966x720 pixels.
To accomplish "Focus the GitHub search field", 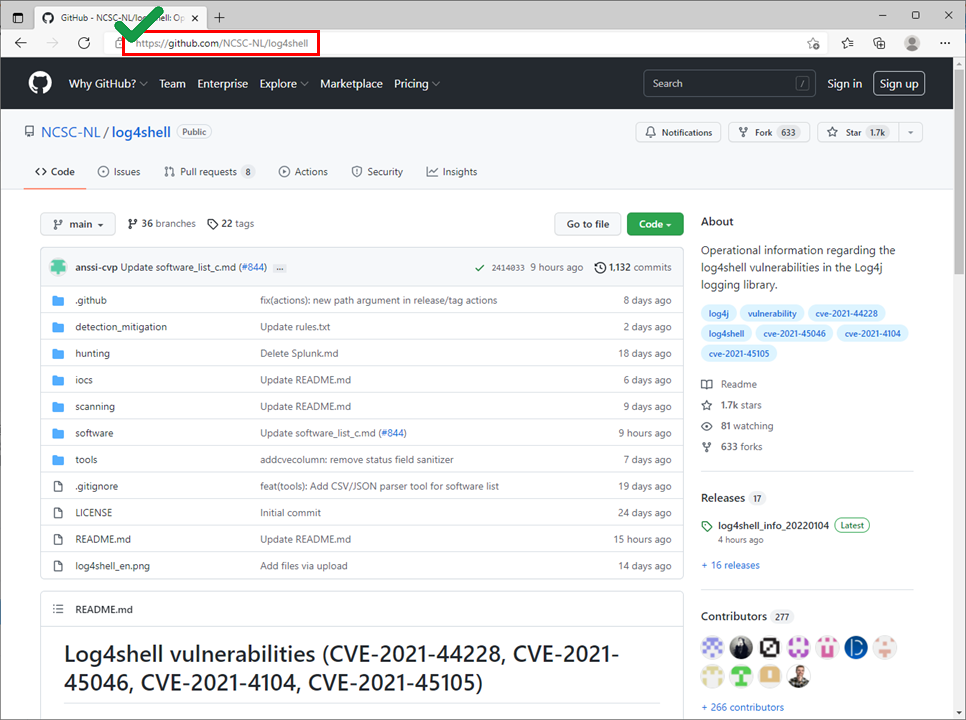I will [x=729, y=83].
